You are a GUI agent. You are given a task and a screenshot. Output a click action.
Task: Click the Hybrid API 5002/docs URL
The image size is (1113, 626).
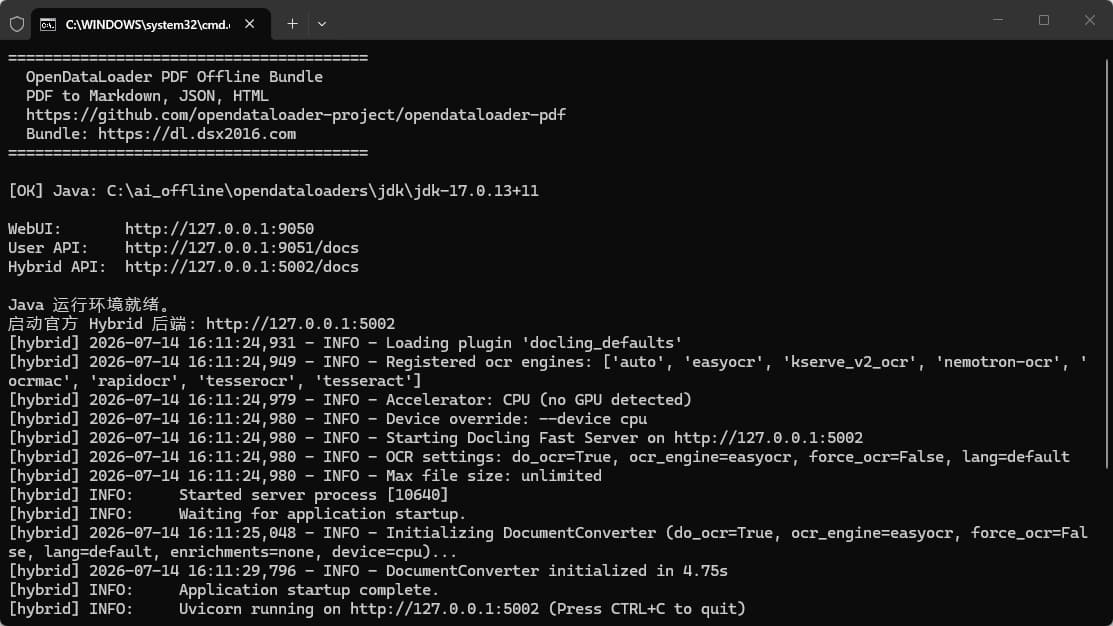click(242, 267)
